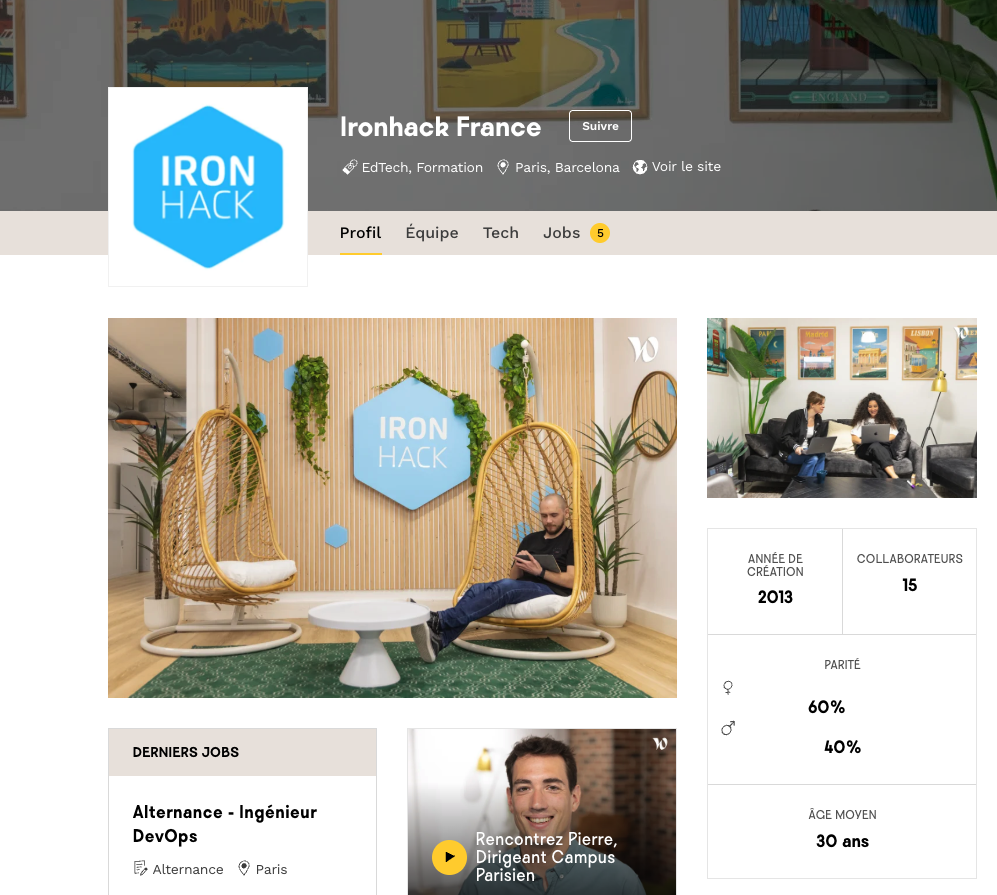This screenshot has height=895, width=997.
Task: Go to the Tech tab
Action: point(500,233)
